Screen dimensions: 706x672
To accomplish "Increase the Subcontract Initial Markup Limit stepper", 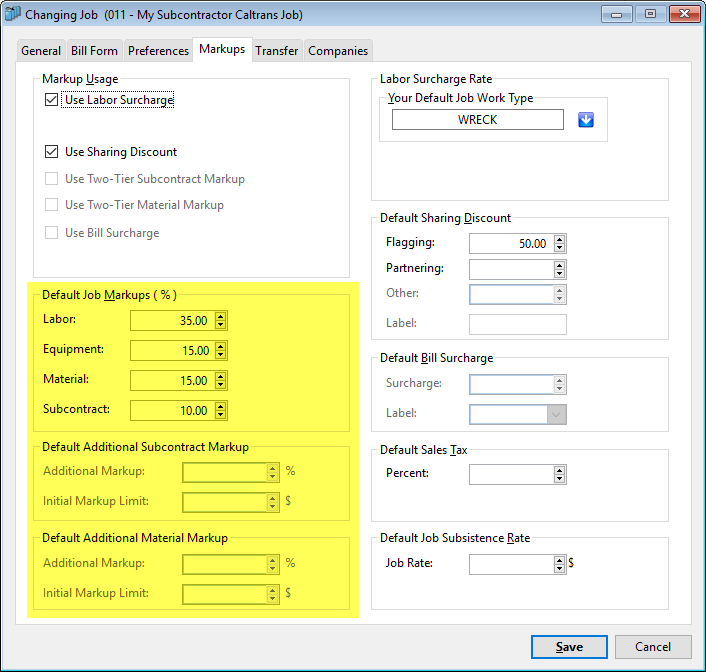I will (x=272, y=498).
